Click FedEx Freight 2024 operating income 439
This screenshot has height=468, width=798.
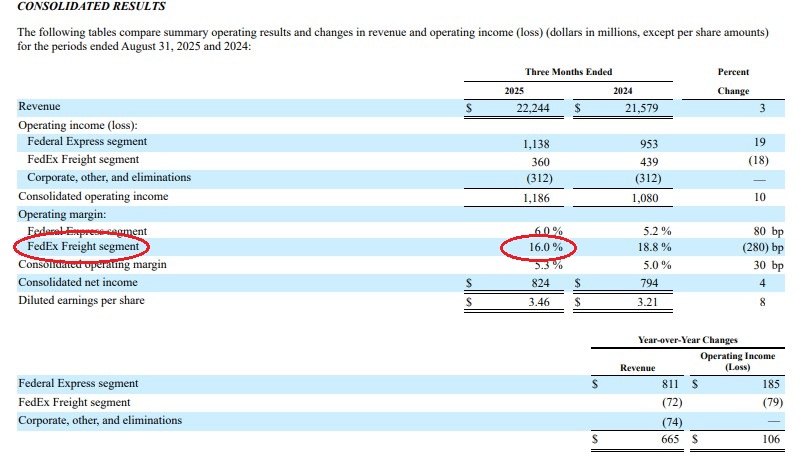(x=649, y=162)
